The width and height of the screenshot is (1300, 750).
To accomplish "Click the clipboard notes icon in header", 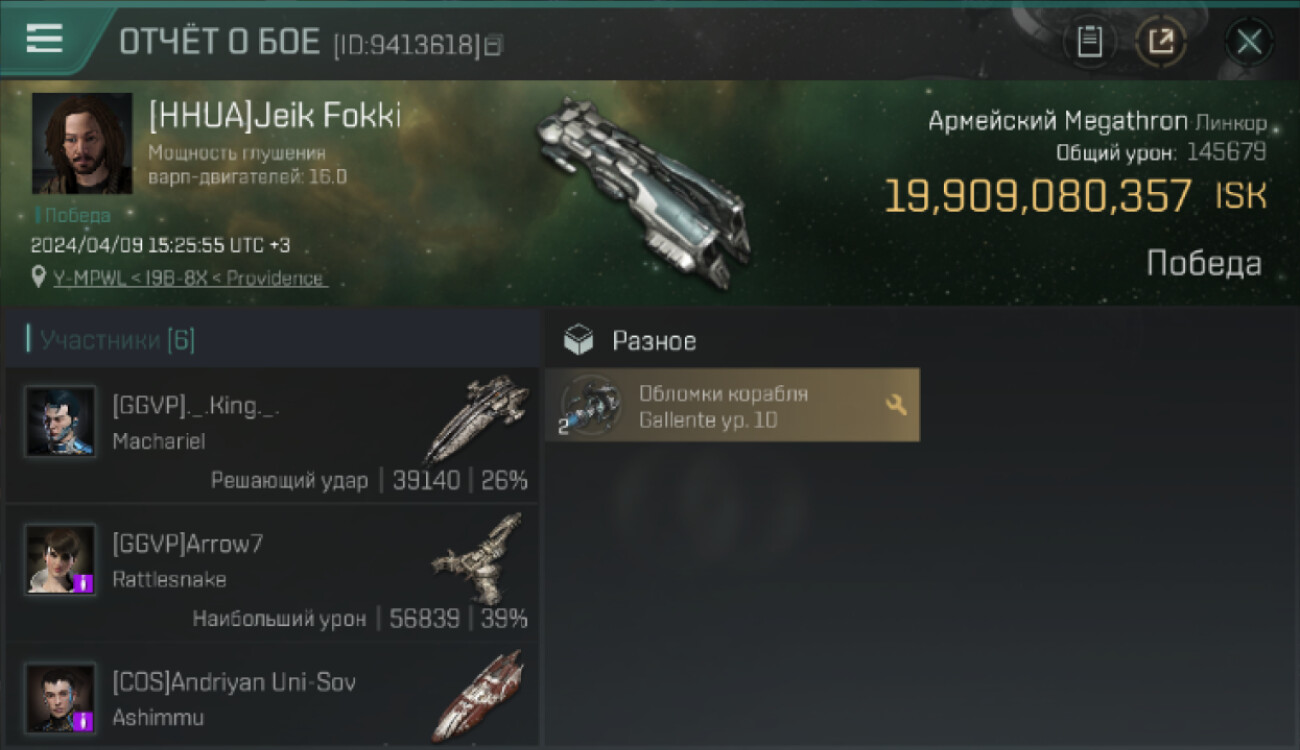I will (x=1089, y=42).
